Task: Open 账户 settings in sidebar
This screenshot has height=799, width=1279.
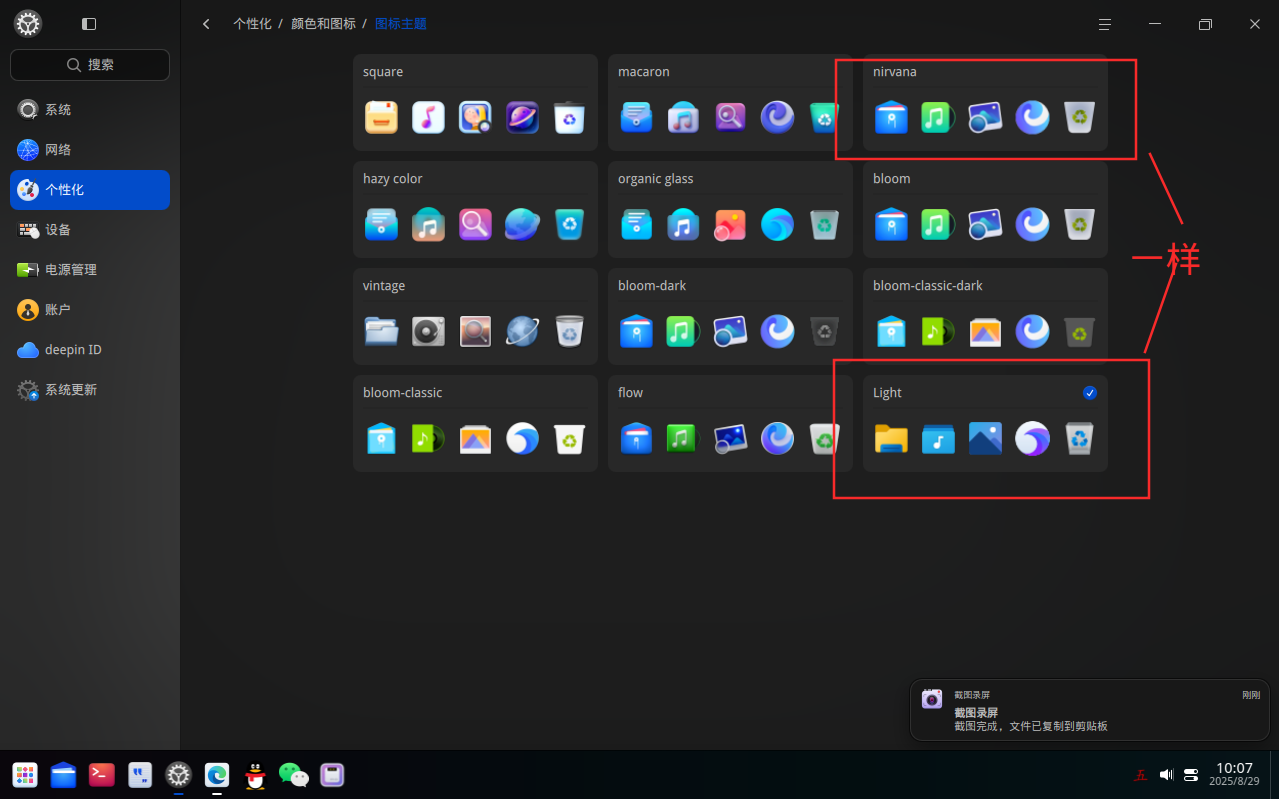Action: coord(90,310)
